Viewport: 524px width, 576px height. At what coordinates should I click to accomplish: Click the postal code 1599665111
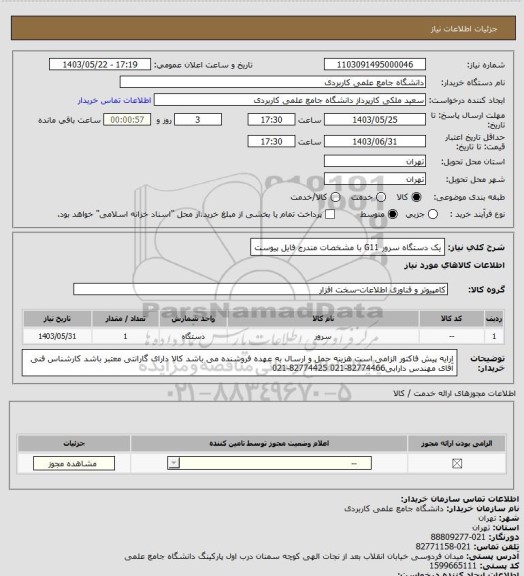452,566
